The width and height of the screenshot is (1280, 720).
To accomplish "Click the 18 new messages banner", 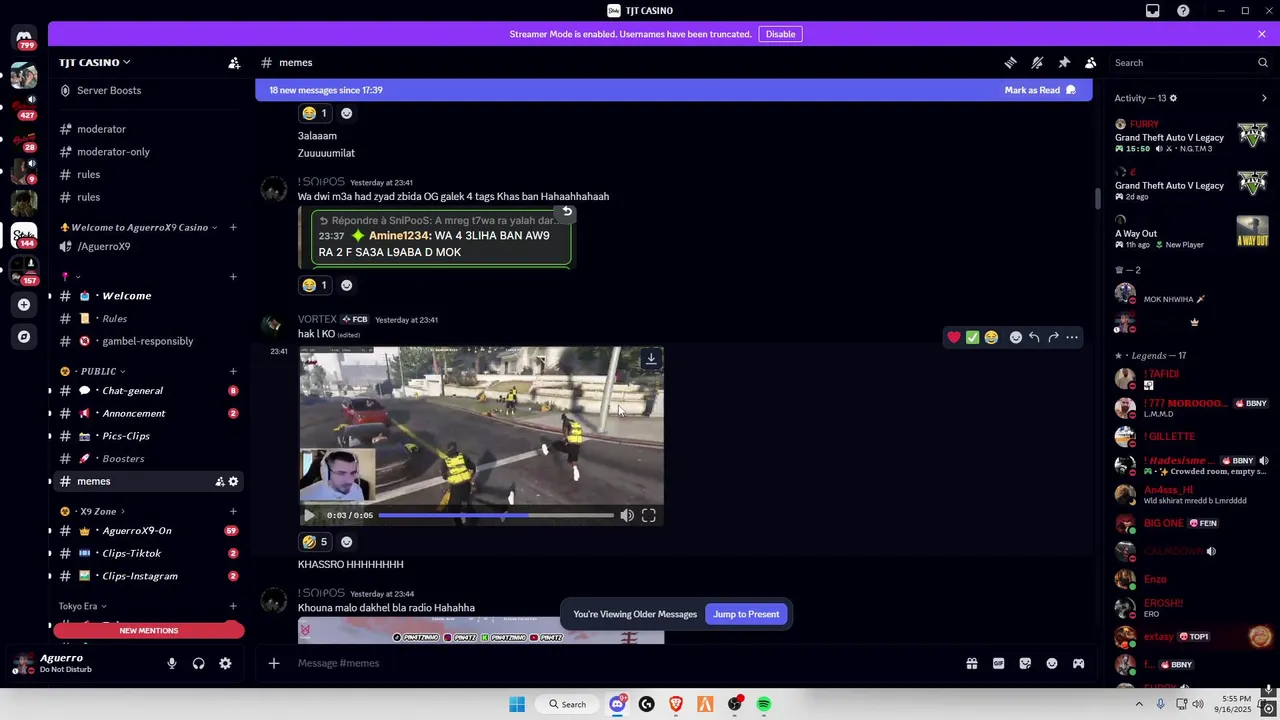I will pos(673,90).
